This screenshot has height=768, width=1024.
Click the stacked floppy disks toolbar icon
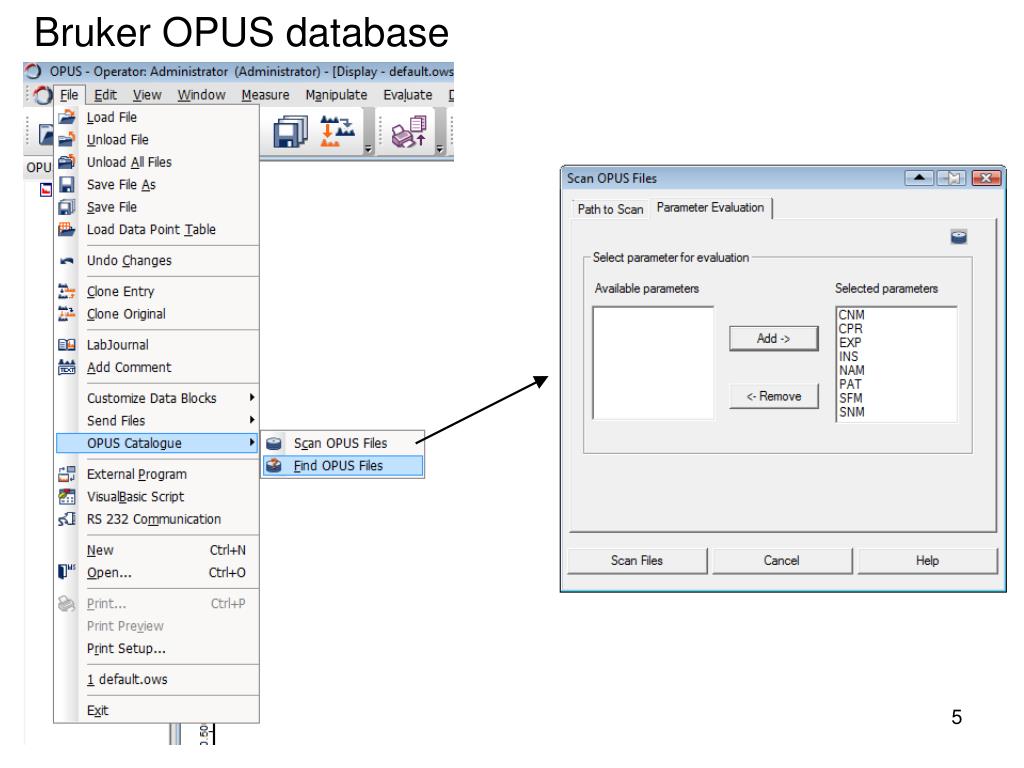[290, 131]
